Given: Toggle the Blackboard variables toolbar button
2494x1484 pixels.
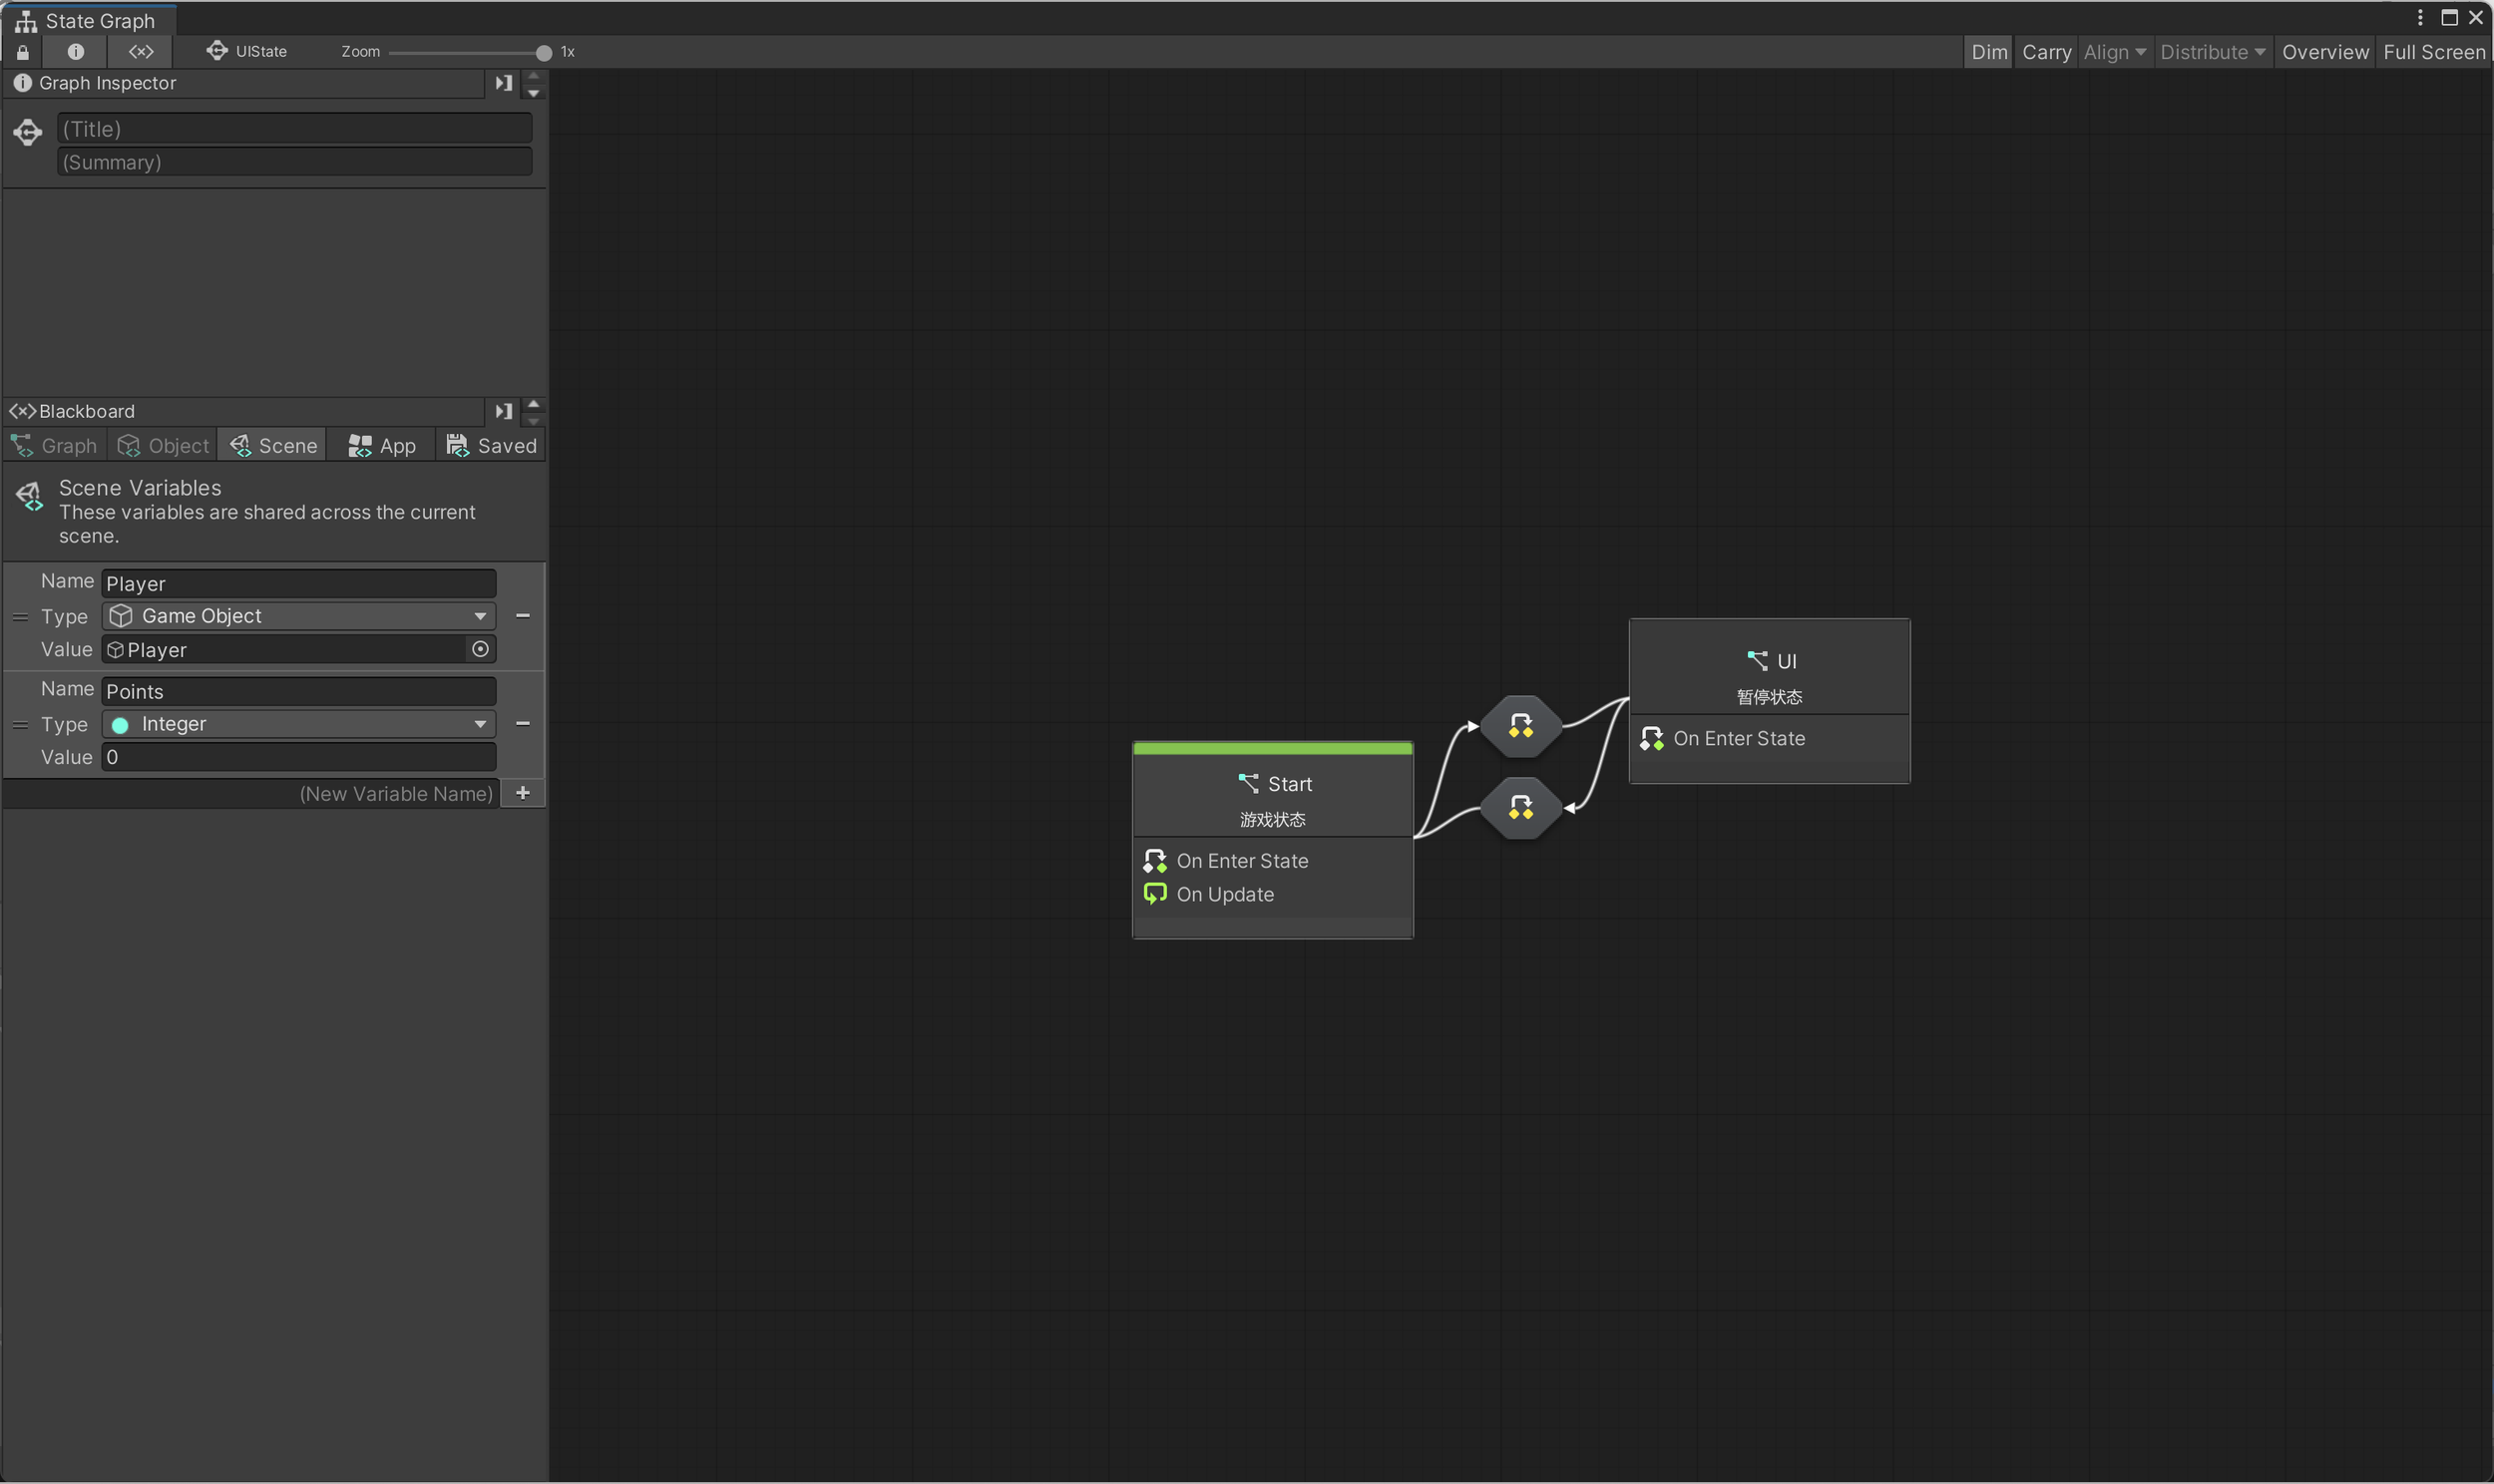Looking at the screenshot, I should (x=141, y=52).
